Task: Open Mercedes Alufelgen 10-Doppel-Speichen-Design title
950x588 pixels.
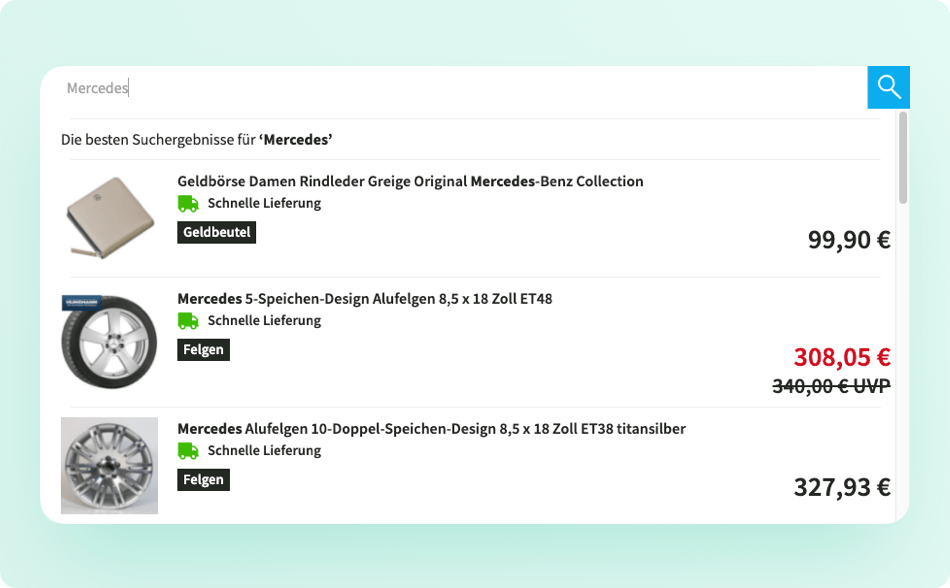Action: [431, 429]
